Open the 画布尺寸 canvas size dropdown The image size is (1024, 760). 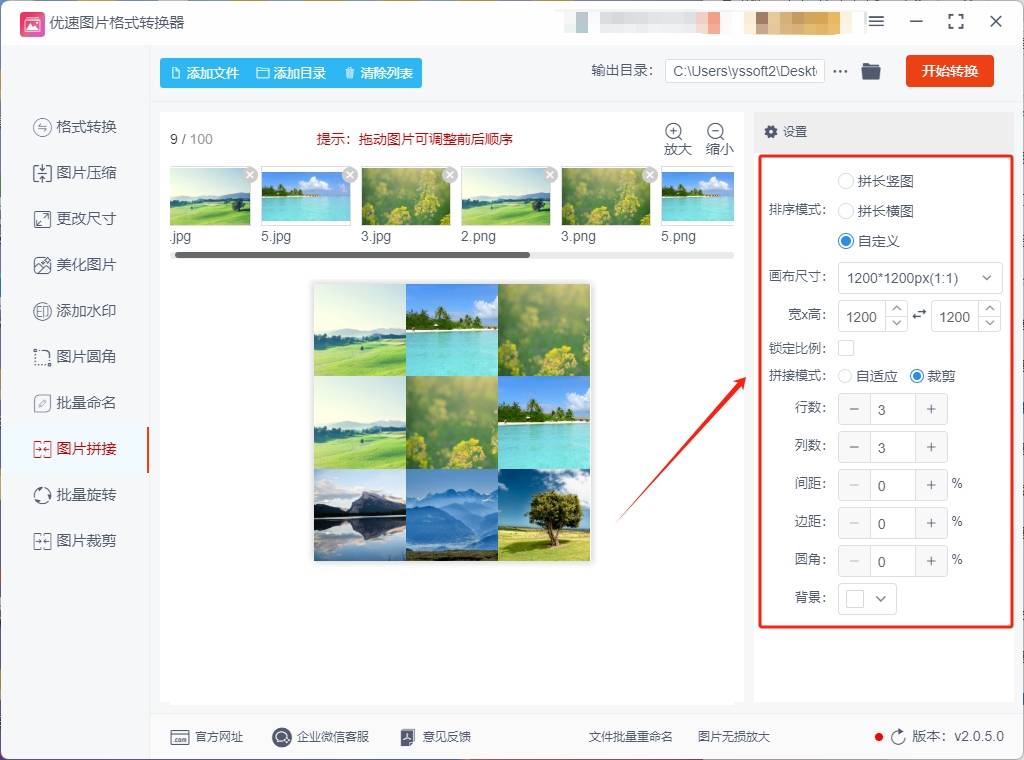click(x=917, y=278)
